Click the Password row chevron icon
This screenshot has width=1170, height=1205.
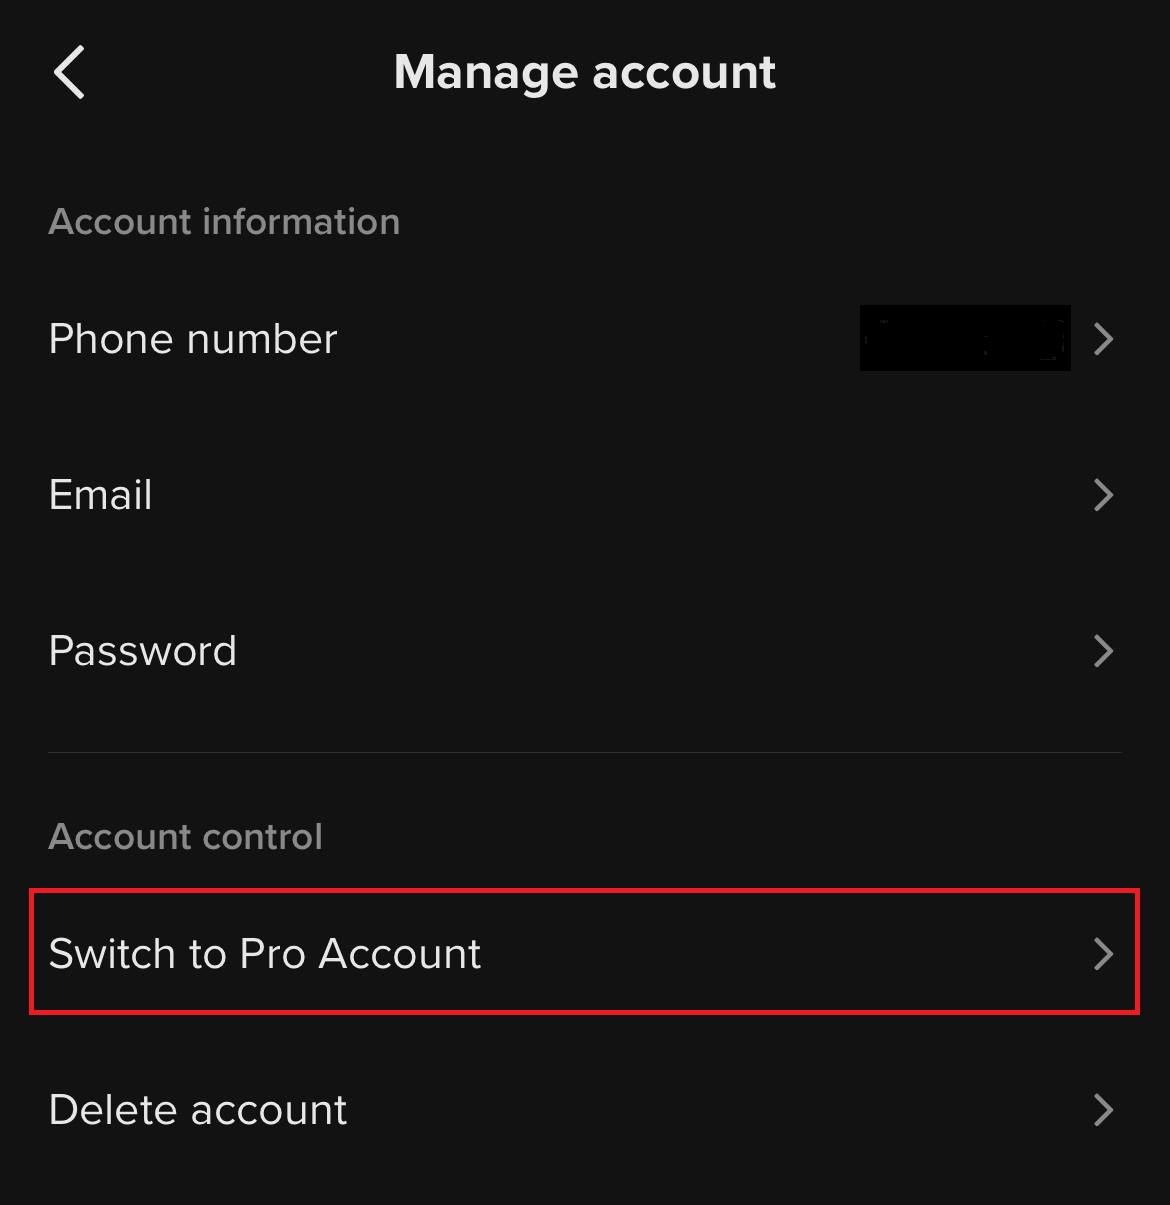coord(1103,651)
